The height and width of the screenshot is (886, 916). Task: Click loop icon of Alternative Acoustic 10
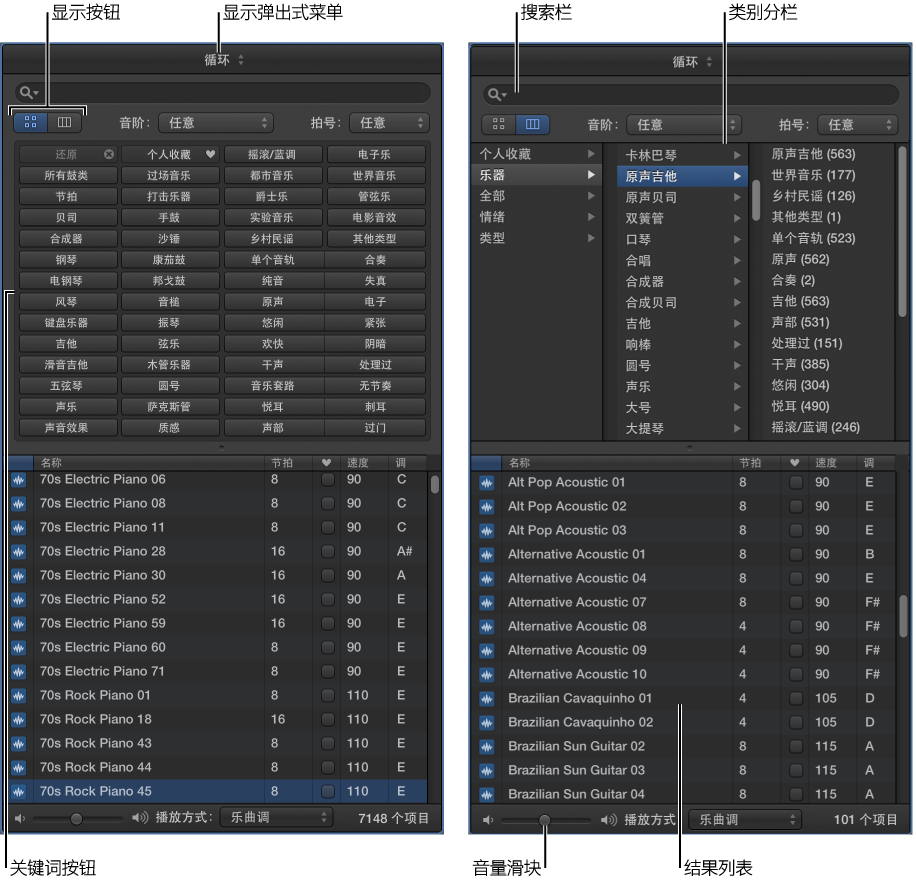(x=487, y=675)
